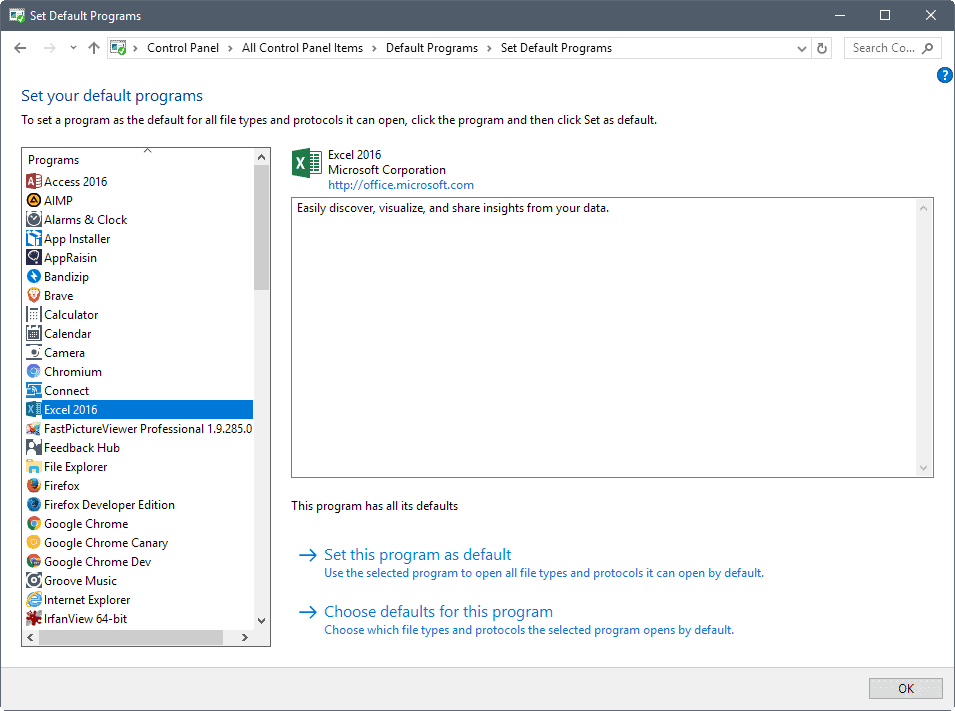The image size is (955, 711).
Task: Refresh the address bar location
Action: pyautogui.click(x=822, y=48)
